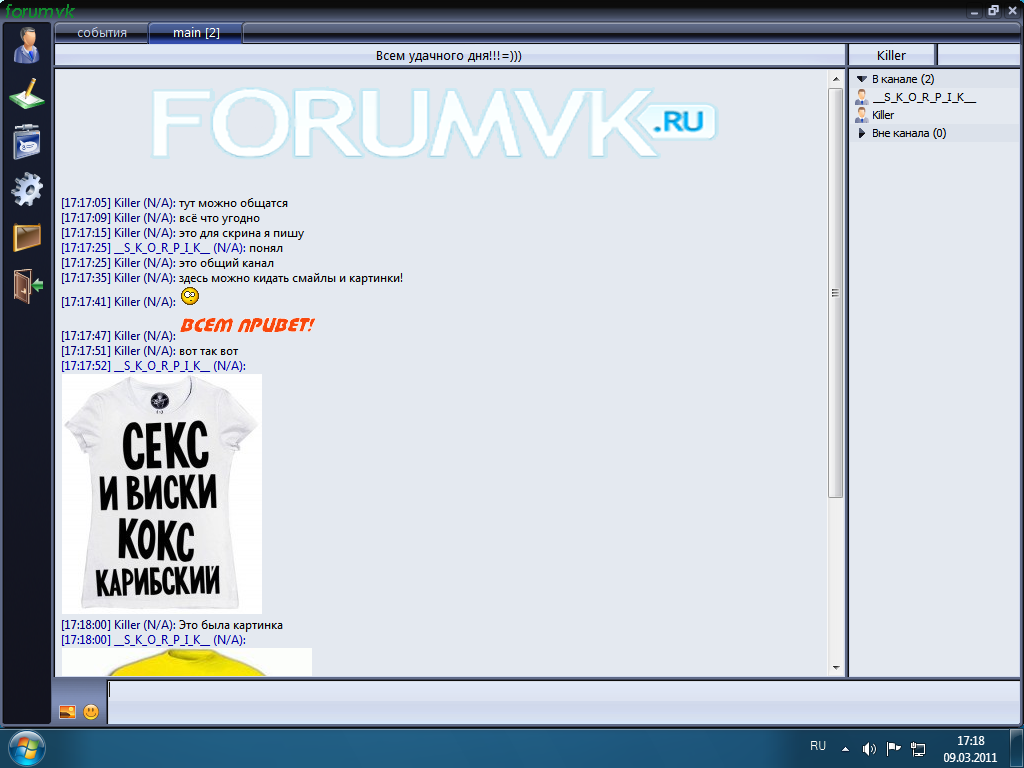Click the chat scrollbar up arrow
This screenshot has width=1024, height=768.
click(836, 79)
